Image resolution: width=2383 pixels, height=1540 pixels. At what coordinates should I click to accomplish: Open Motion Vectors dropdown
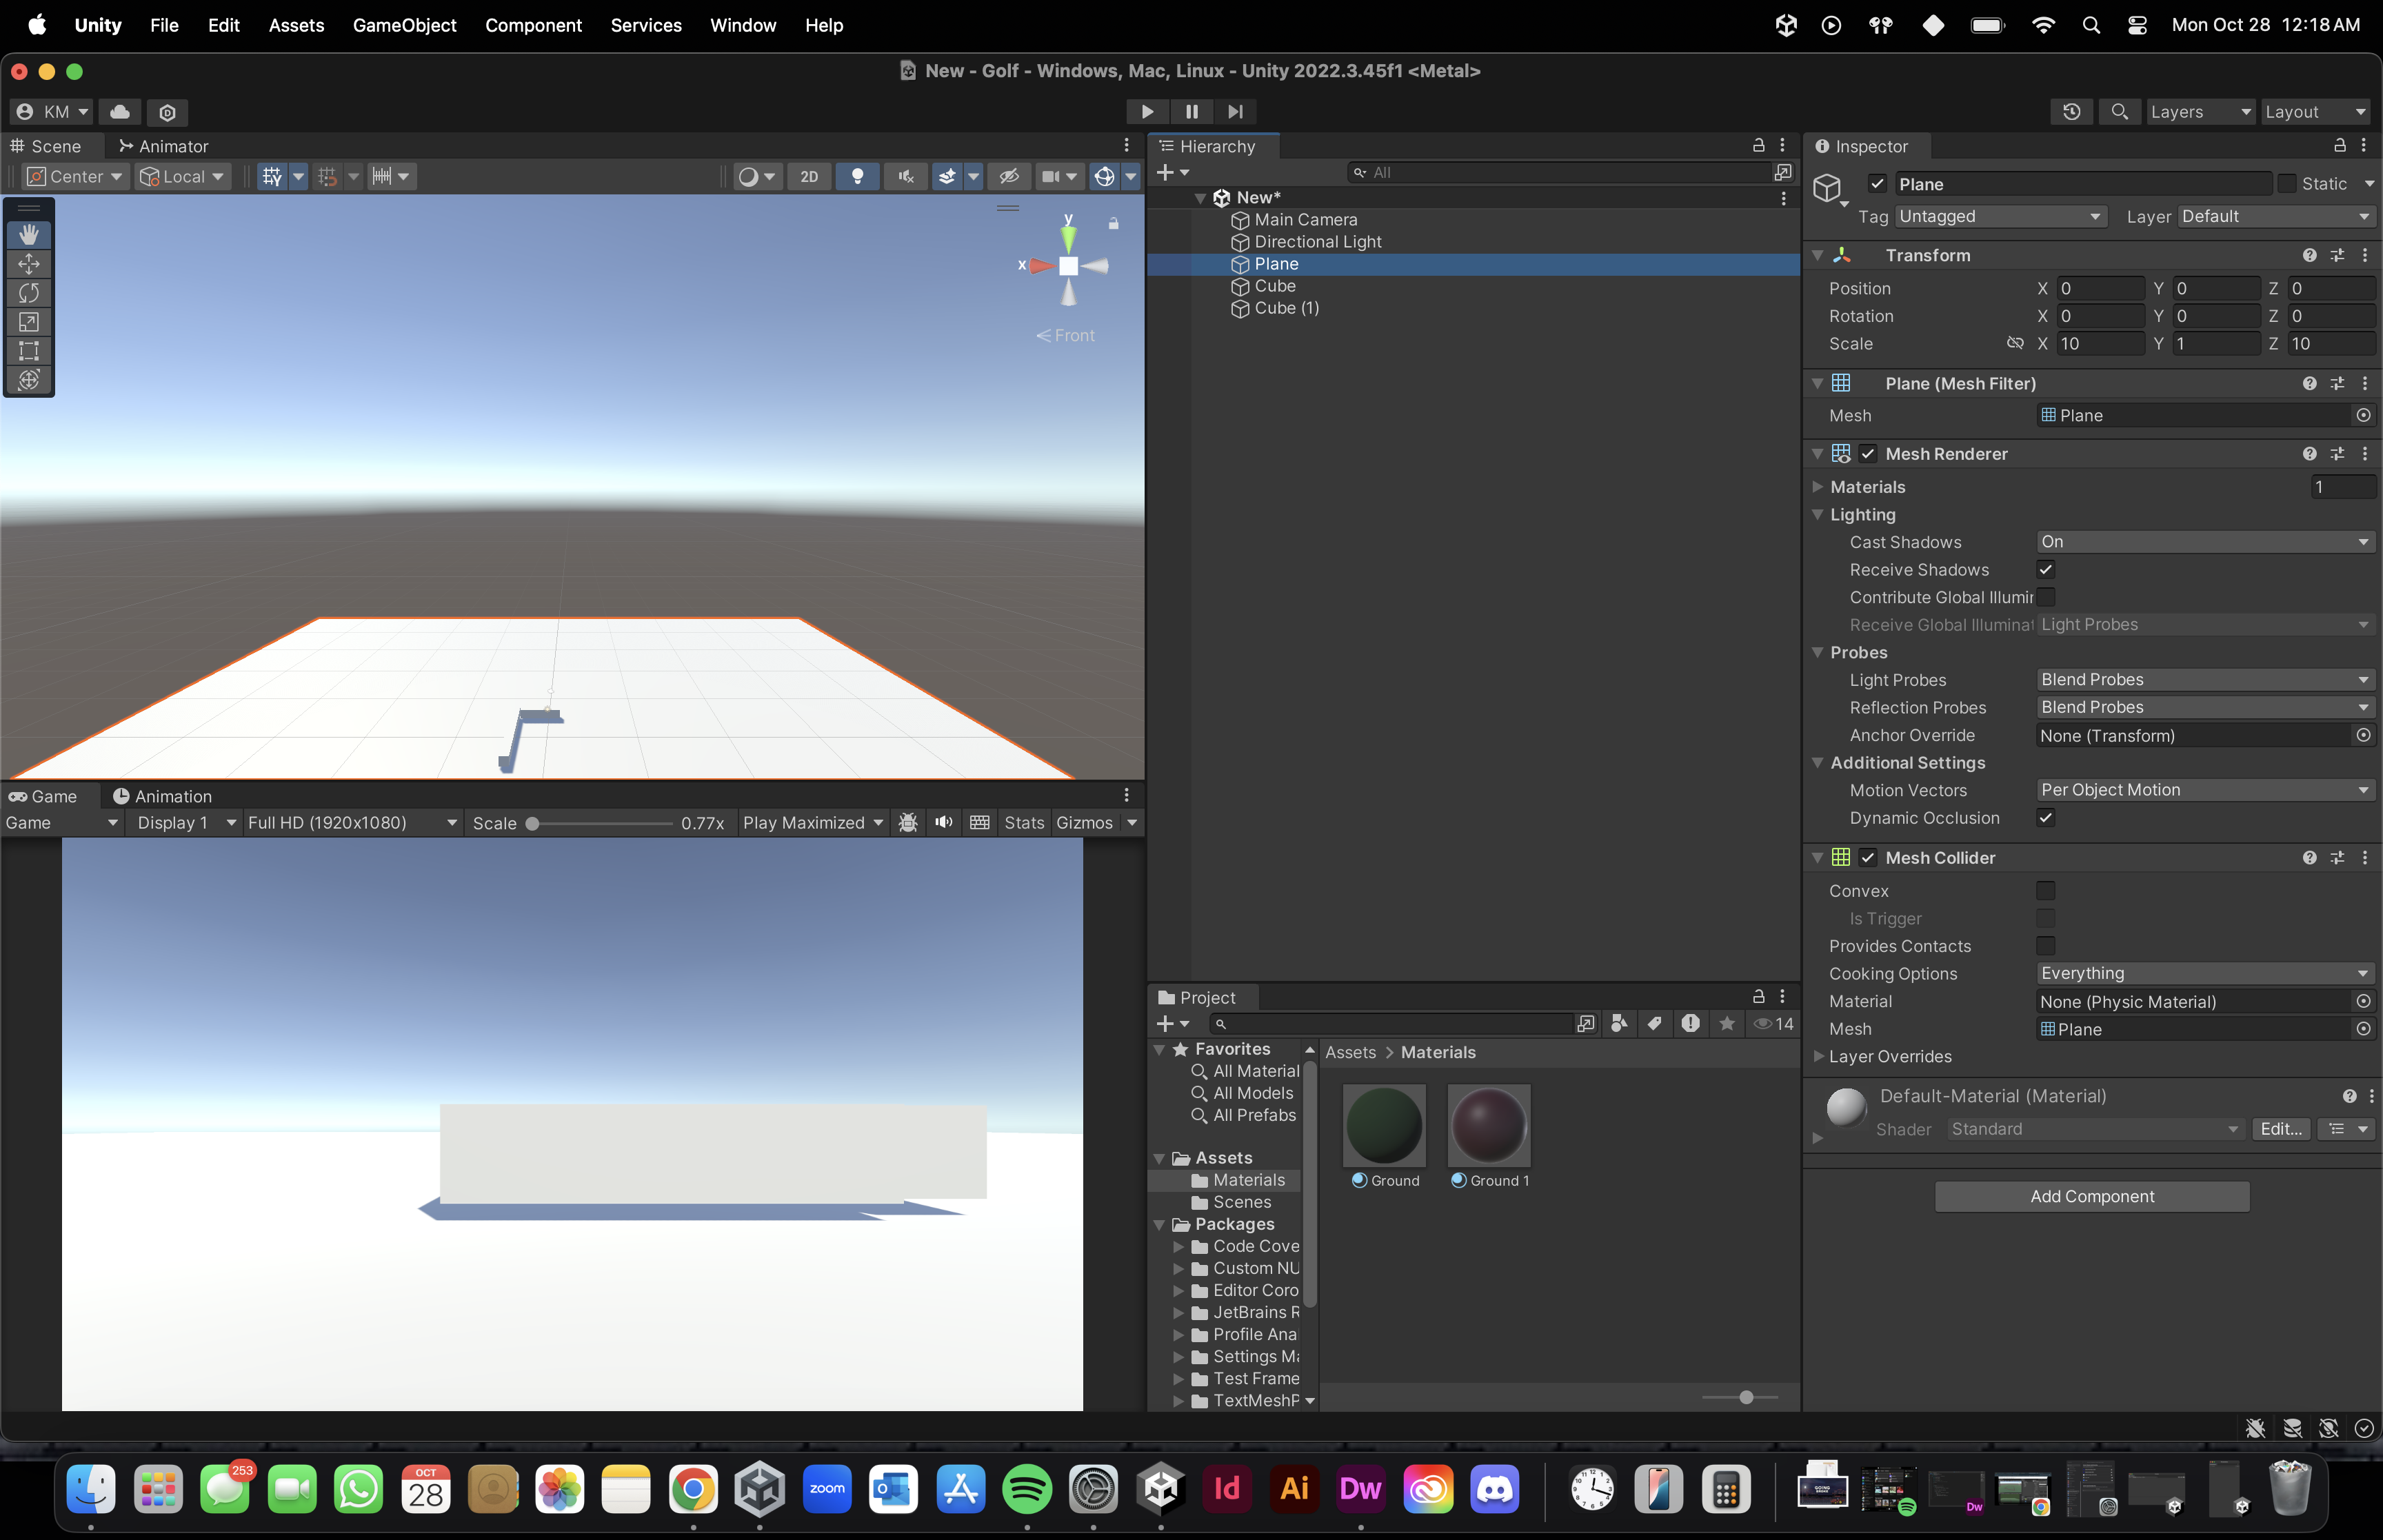click(x=2205, y=789)
